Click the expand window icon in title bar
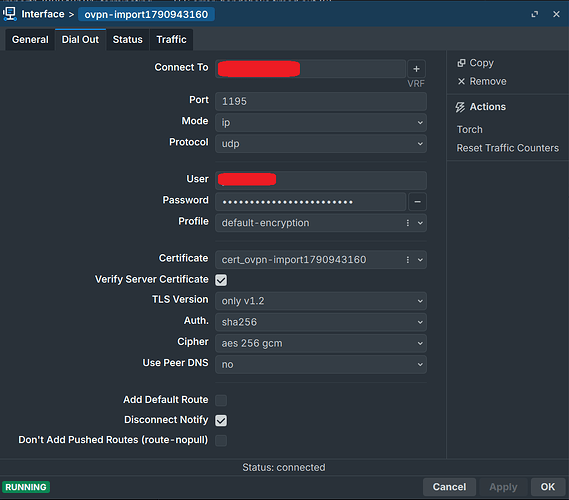The height and width of the screenshot is (500, 569). coord(535,14)
